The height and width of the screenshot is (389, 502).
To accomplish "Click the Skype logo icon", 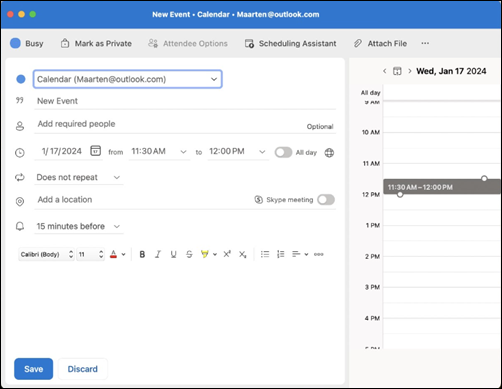I will point(259,199).
